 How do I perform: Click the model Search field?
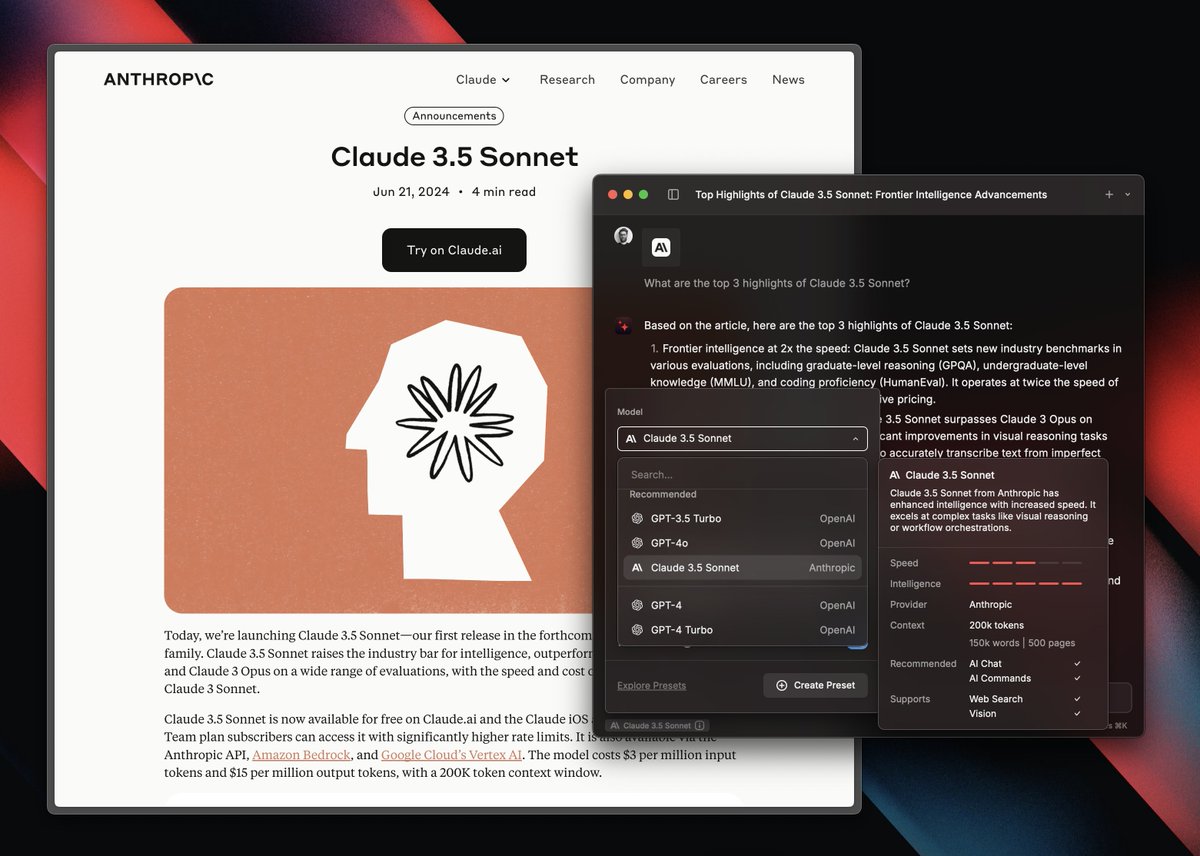pos(742,475)
